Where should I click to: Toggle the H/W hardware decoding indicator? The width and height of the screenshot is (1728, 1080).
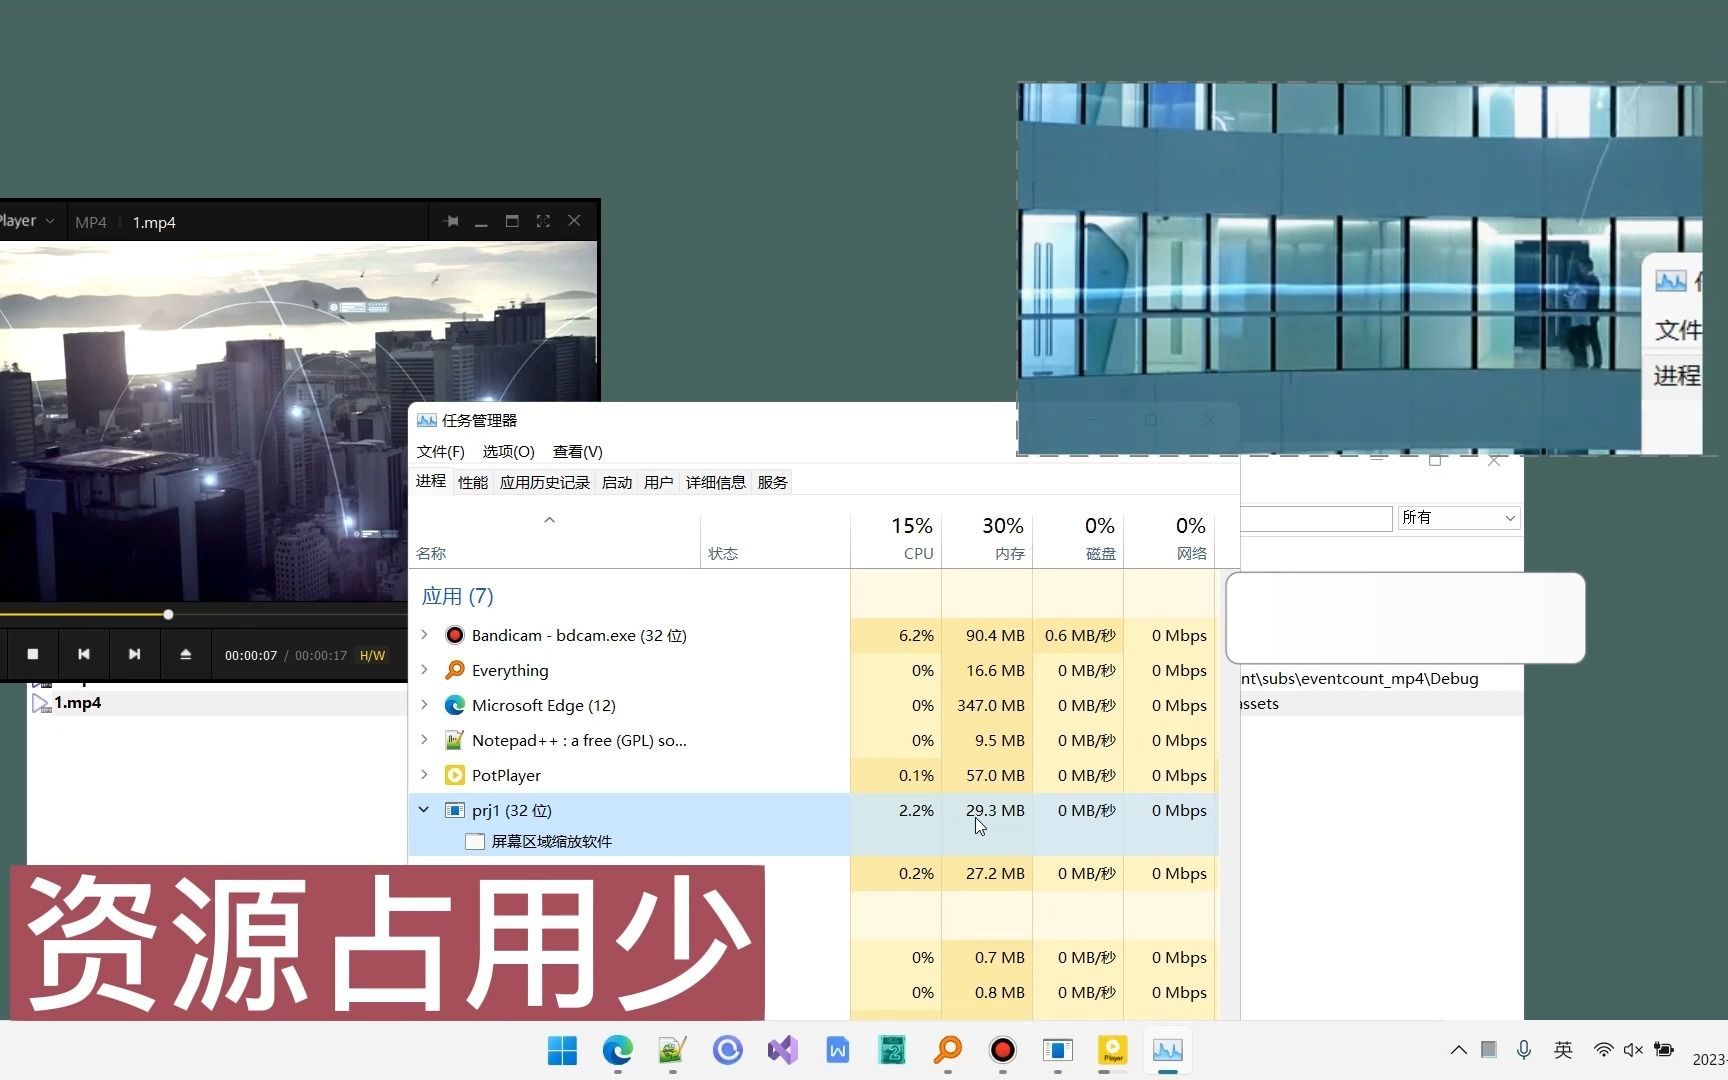point(372,655)
